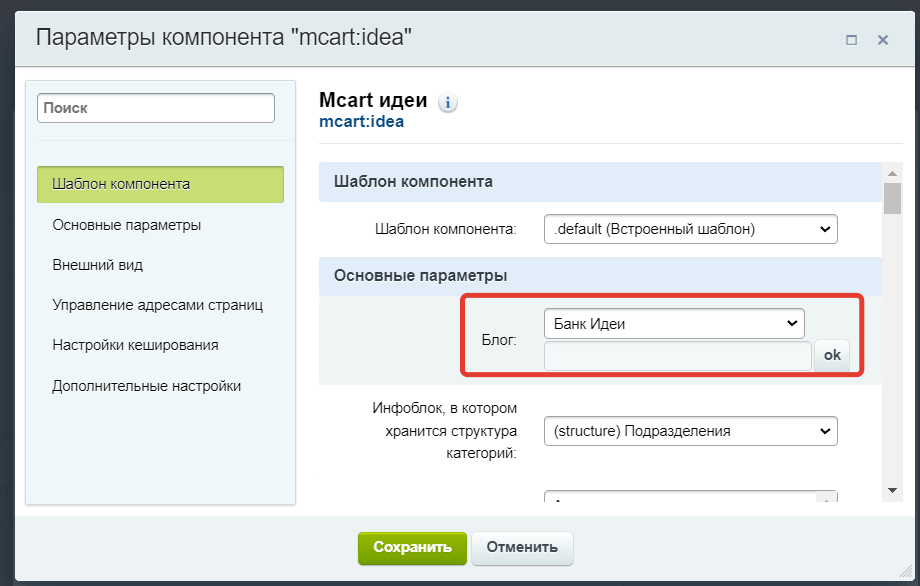Select Шаблон компонента in the left menu

tap(160, 184)
